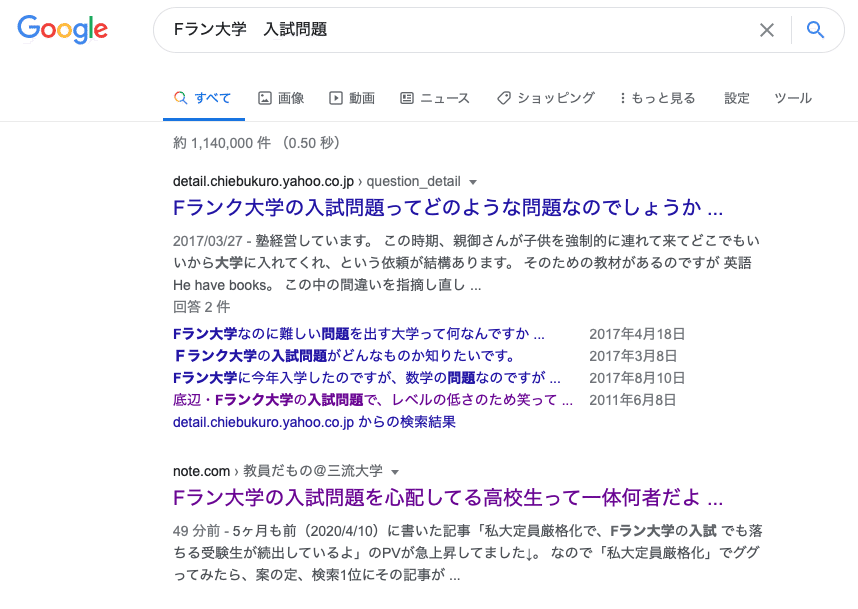Open sublink 底辺・Fランク大学の入試問題で、レベルの低さ
The image size is (858, 609).
(373, 400)
